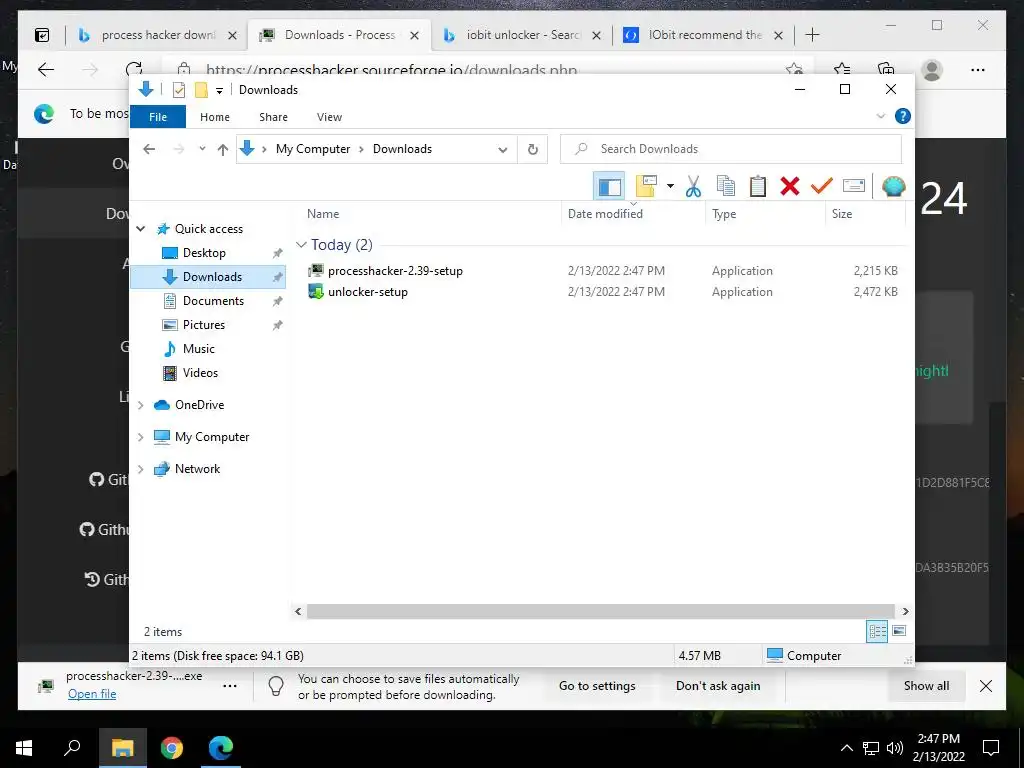The height and width of the screenshot is (768, 1024).
Task: Open the folder options toolbar icon
Action: [646, 186]
